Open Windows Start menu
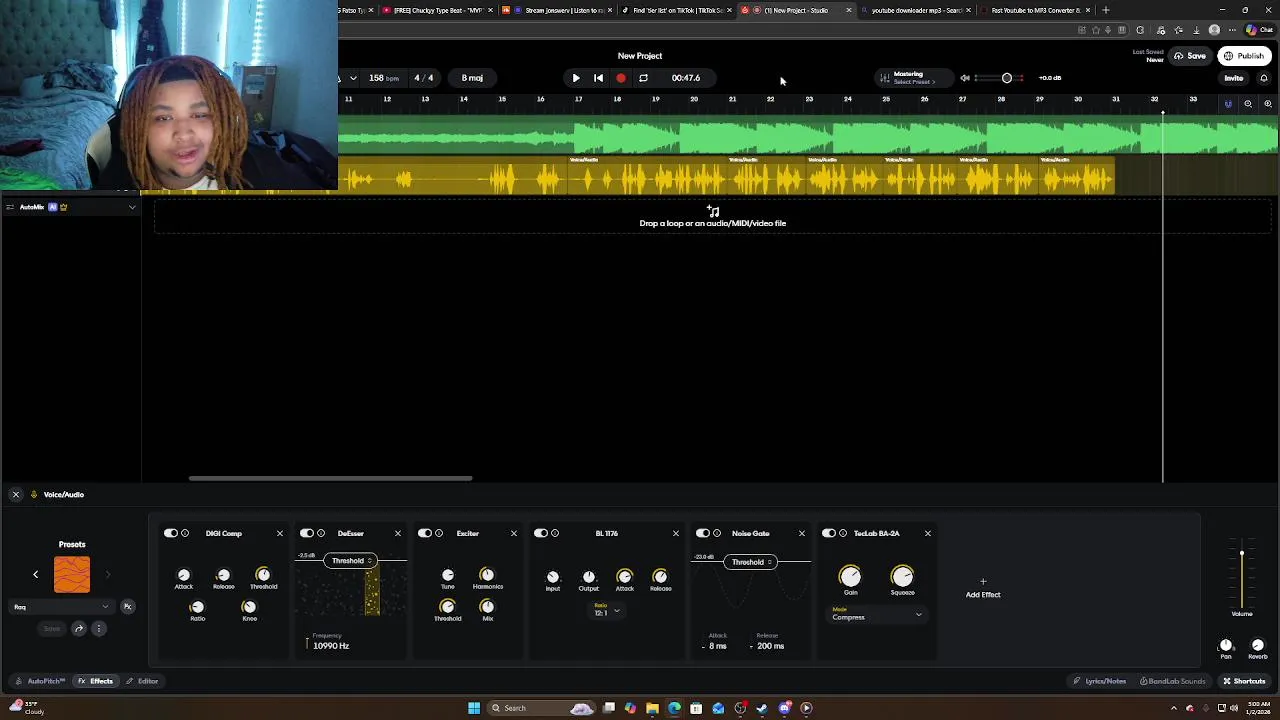Viewport: 1280px width, 720px height. point(474,708)
